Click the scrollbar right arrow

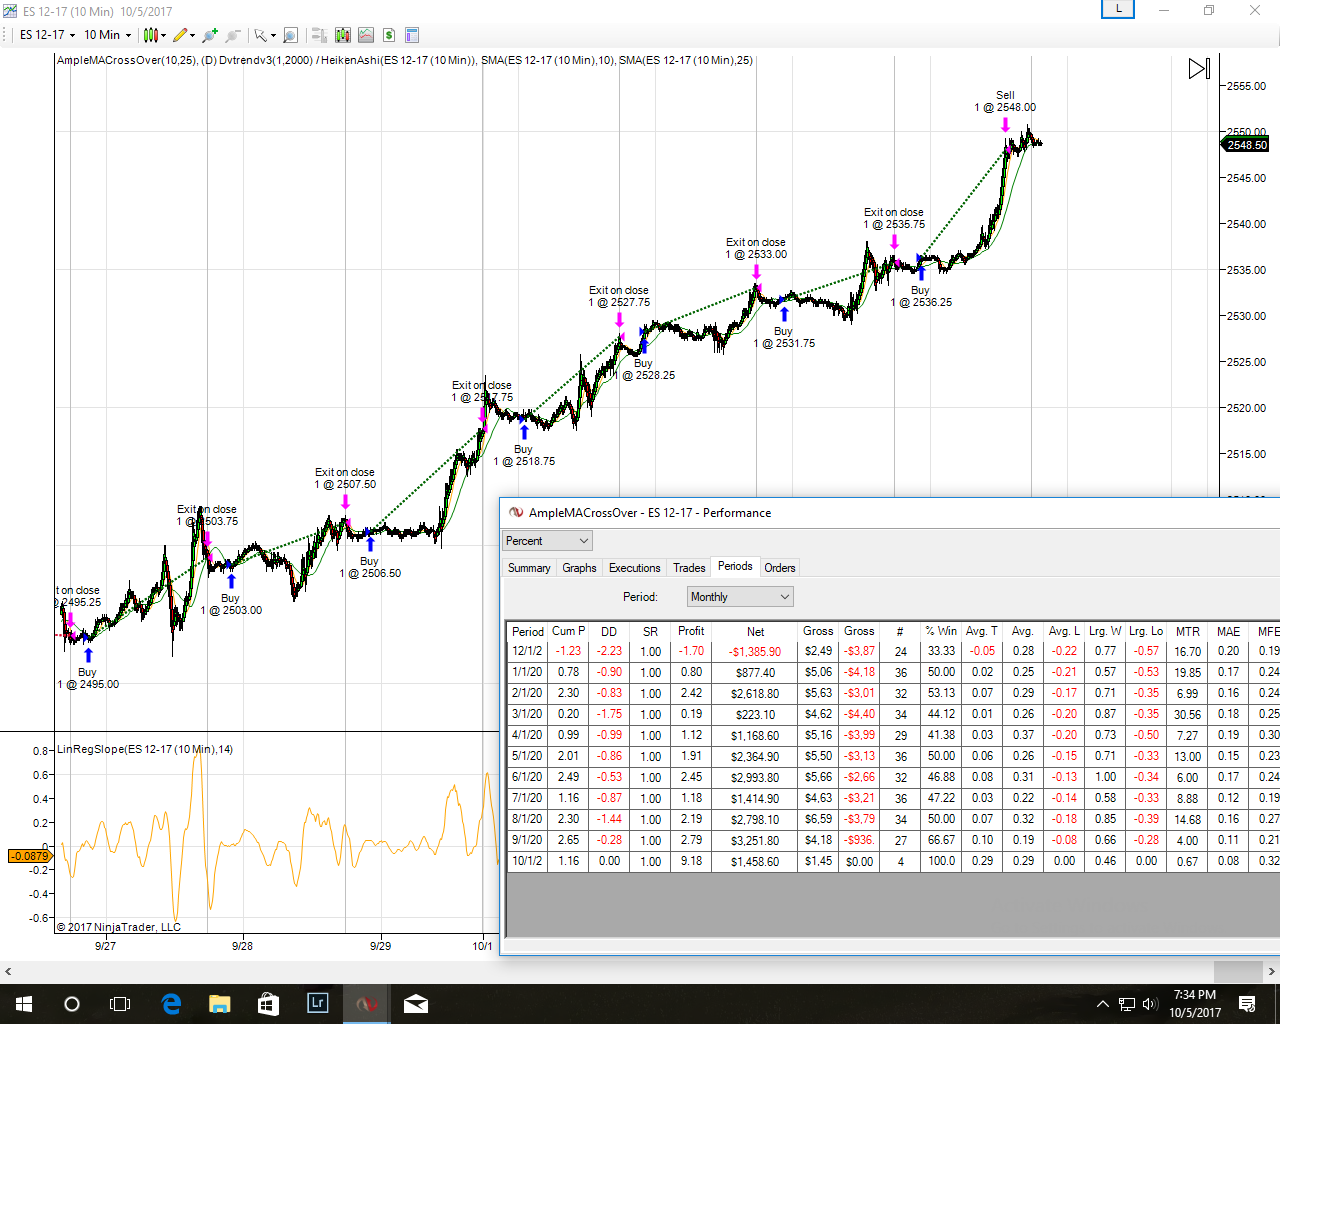(x=1271, y=971)
